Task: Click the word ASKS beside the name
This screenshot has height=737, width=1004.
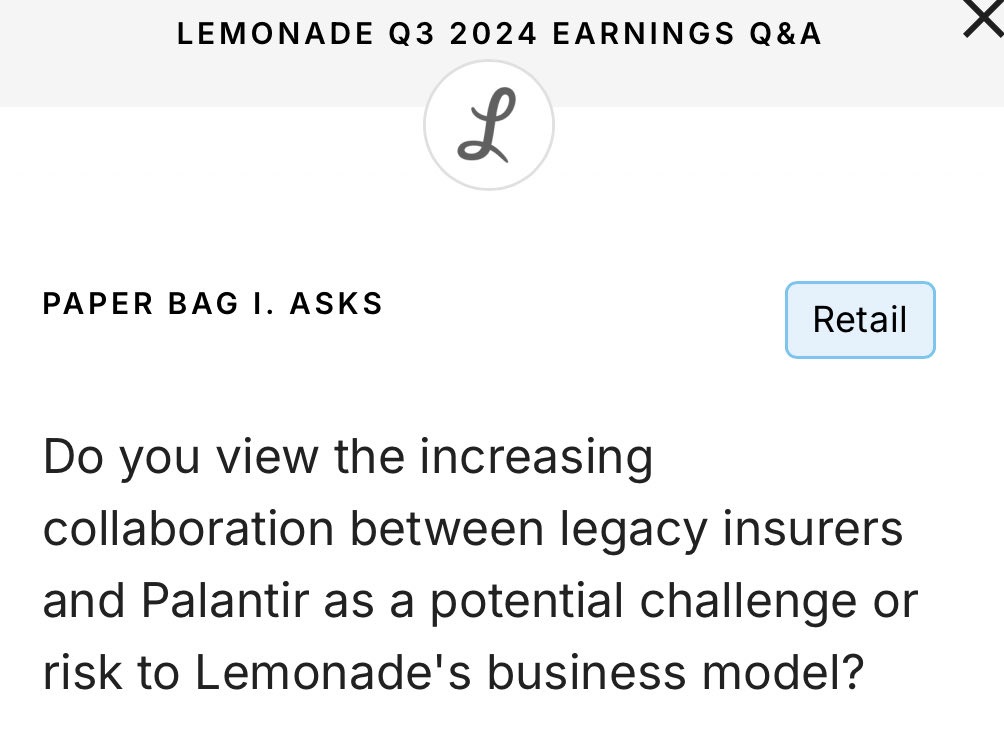Action: pyautogui.click(x=336, y=304)
